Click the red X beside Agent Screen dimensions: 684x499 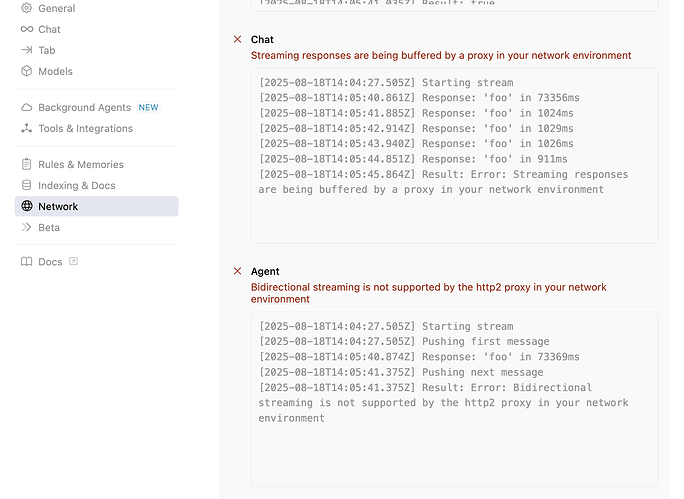[237, 271]
